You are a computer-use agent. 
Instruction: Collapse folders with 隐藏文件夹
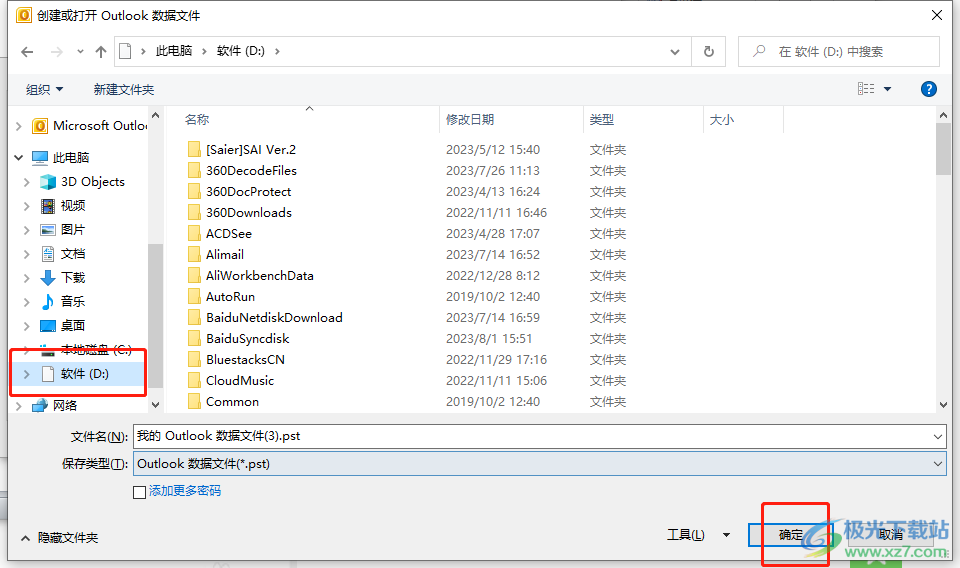[x=59, y=537]
